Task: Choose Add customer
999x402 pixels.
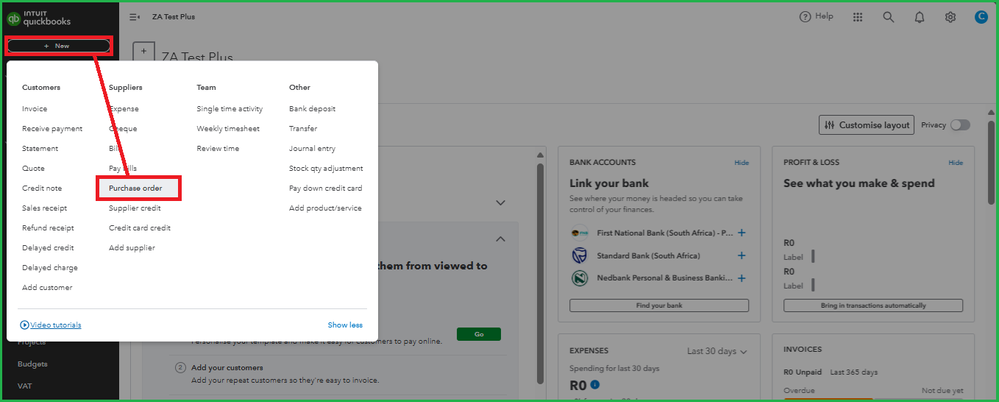Action: (47, 287)
